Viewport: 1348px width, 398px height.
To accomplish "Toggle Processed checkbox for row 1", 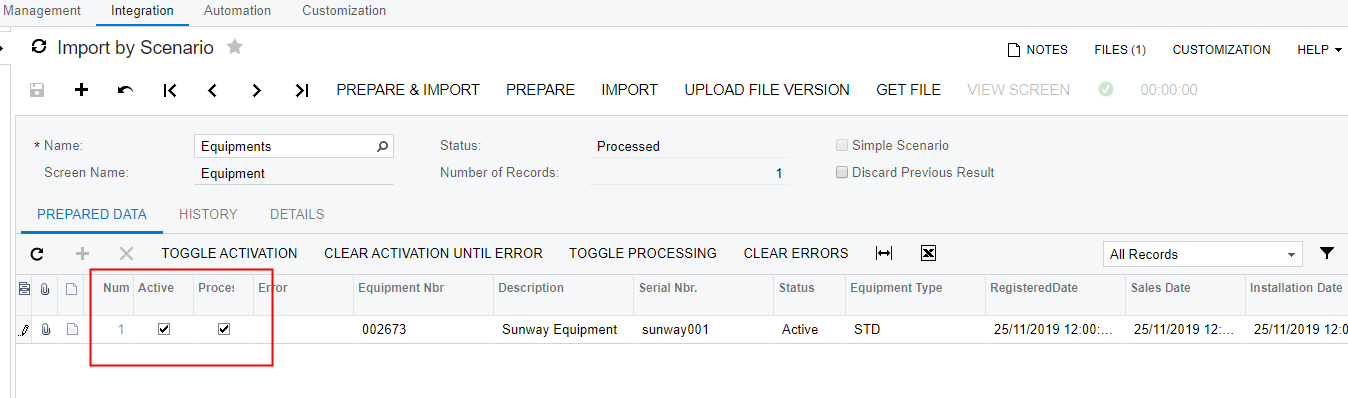I will coord(224,329).
